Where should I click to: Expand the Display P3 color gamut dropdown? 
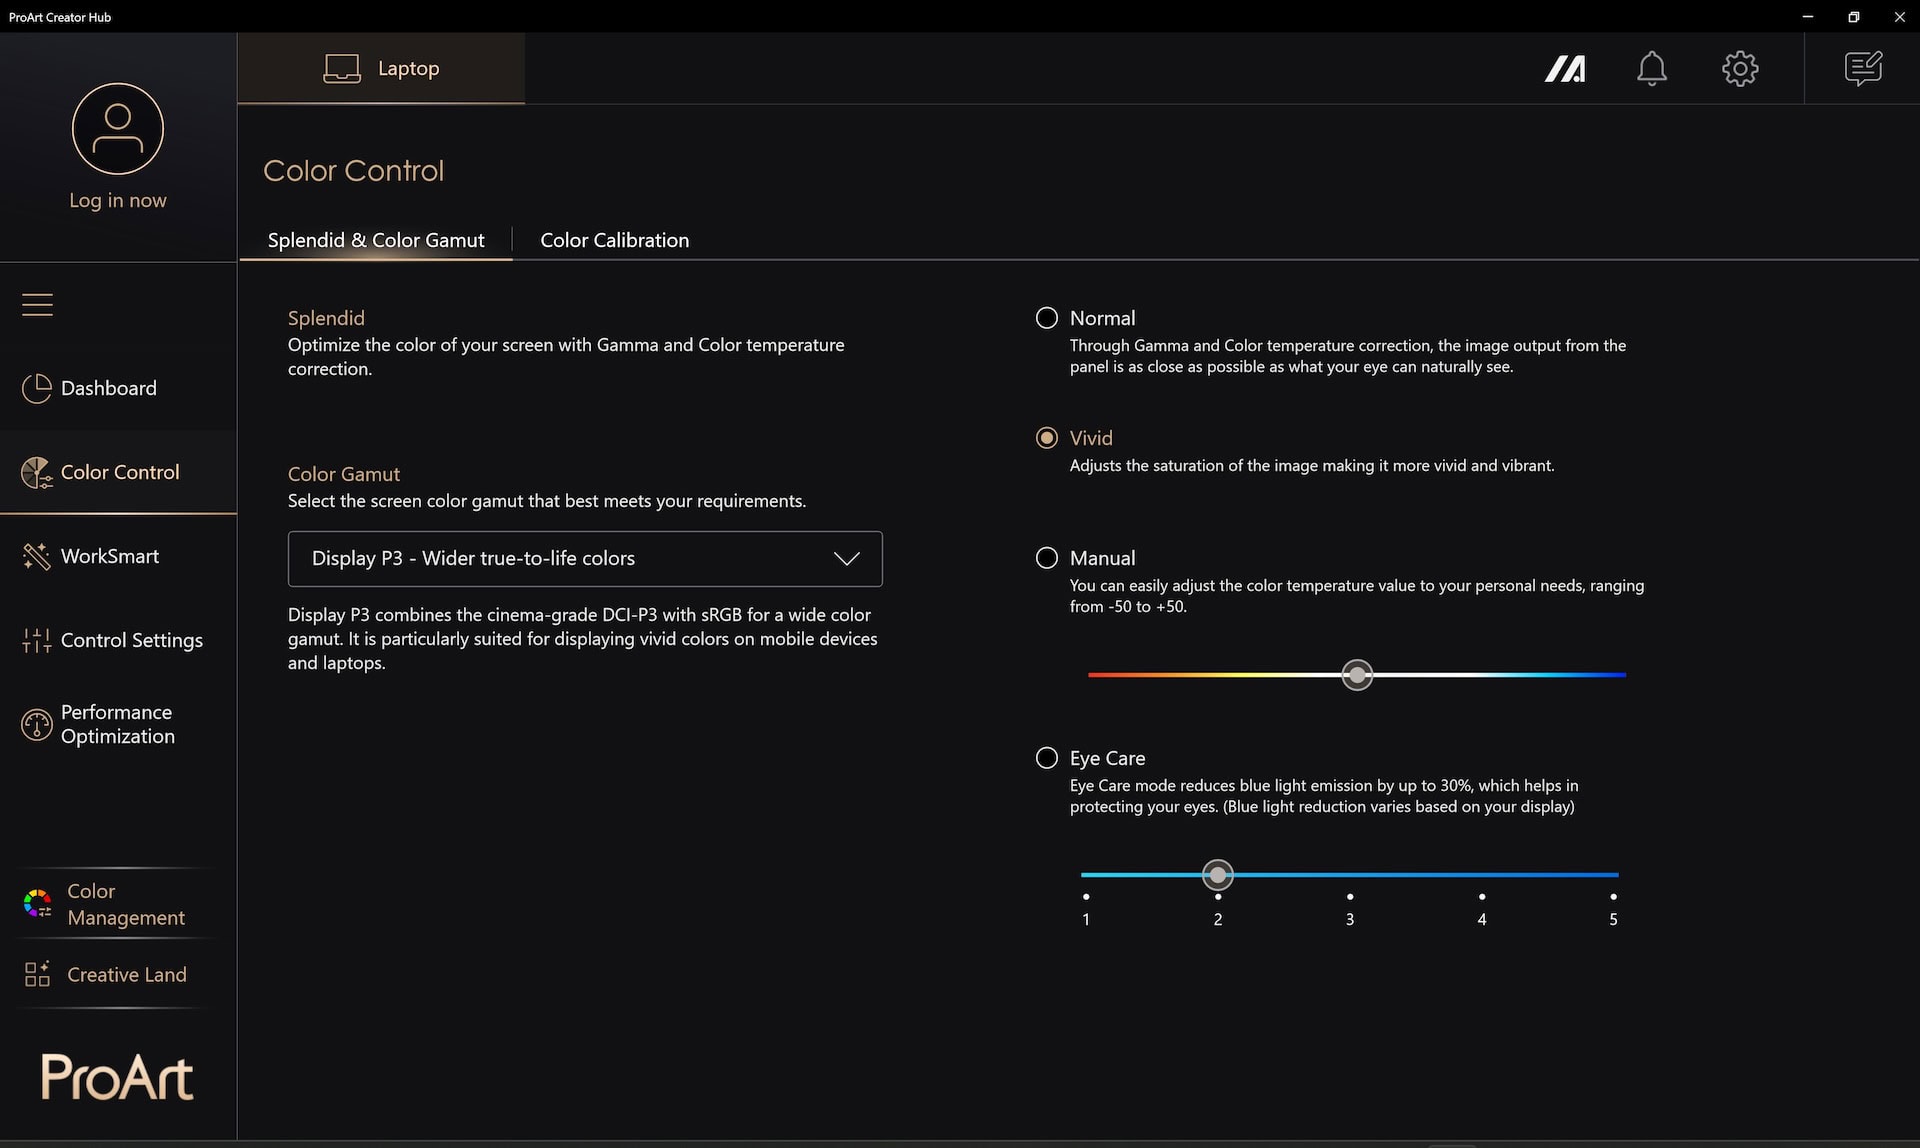(585, 559)
